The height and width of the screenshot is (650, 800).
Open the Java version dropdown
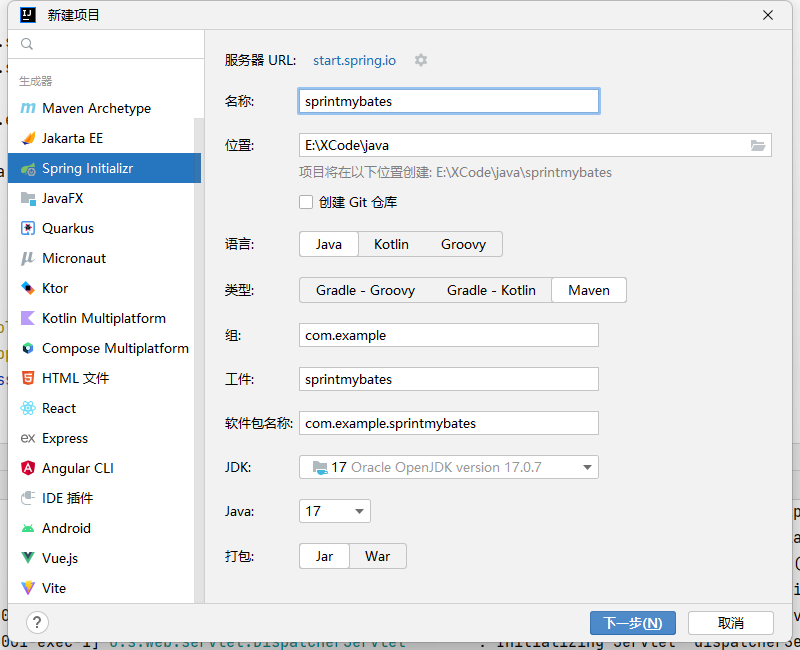(335, 511)
